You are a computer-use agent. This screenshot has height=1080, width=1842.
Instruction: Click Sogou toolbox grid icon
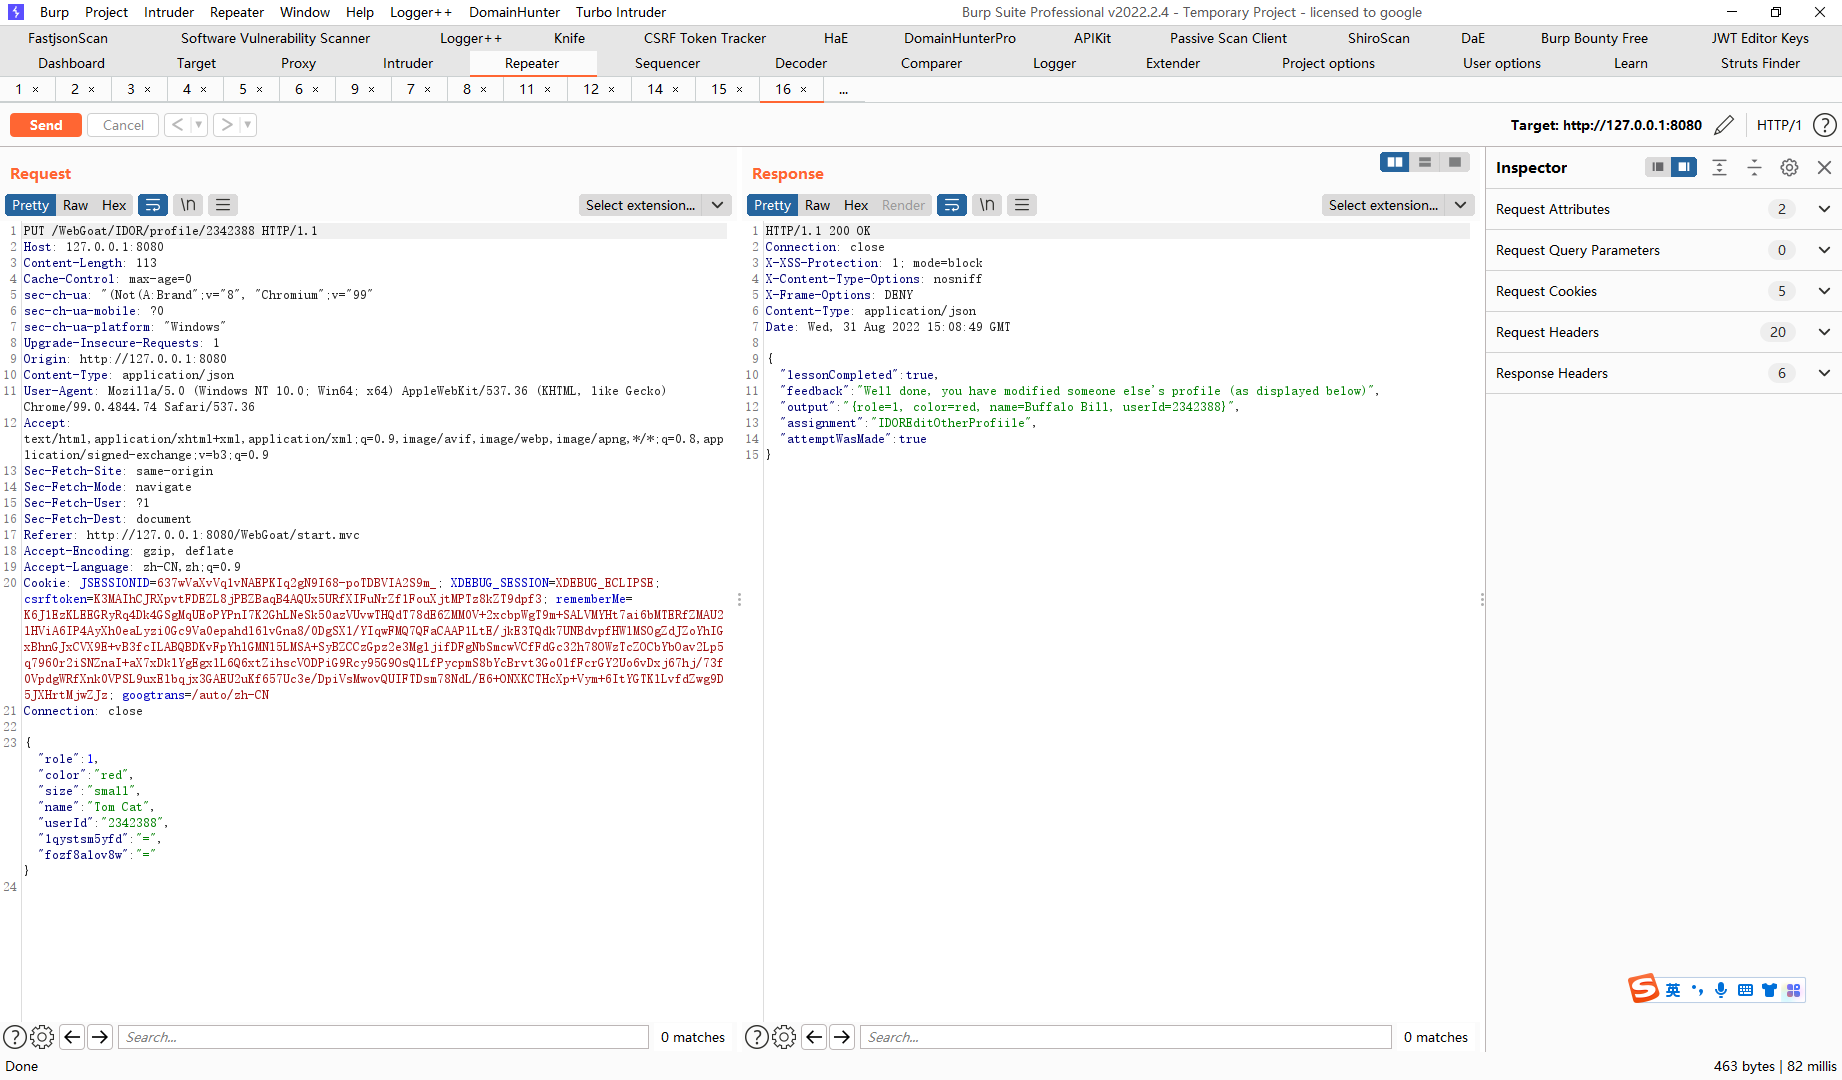click(x=1793, y=990)
